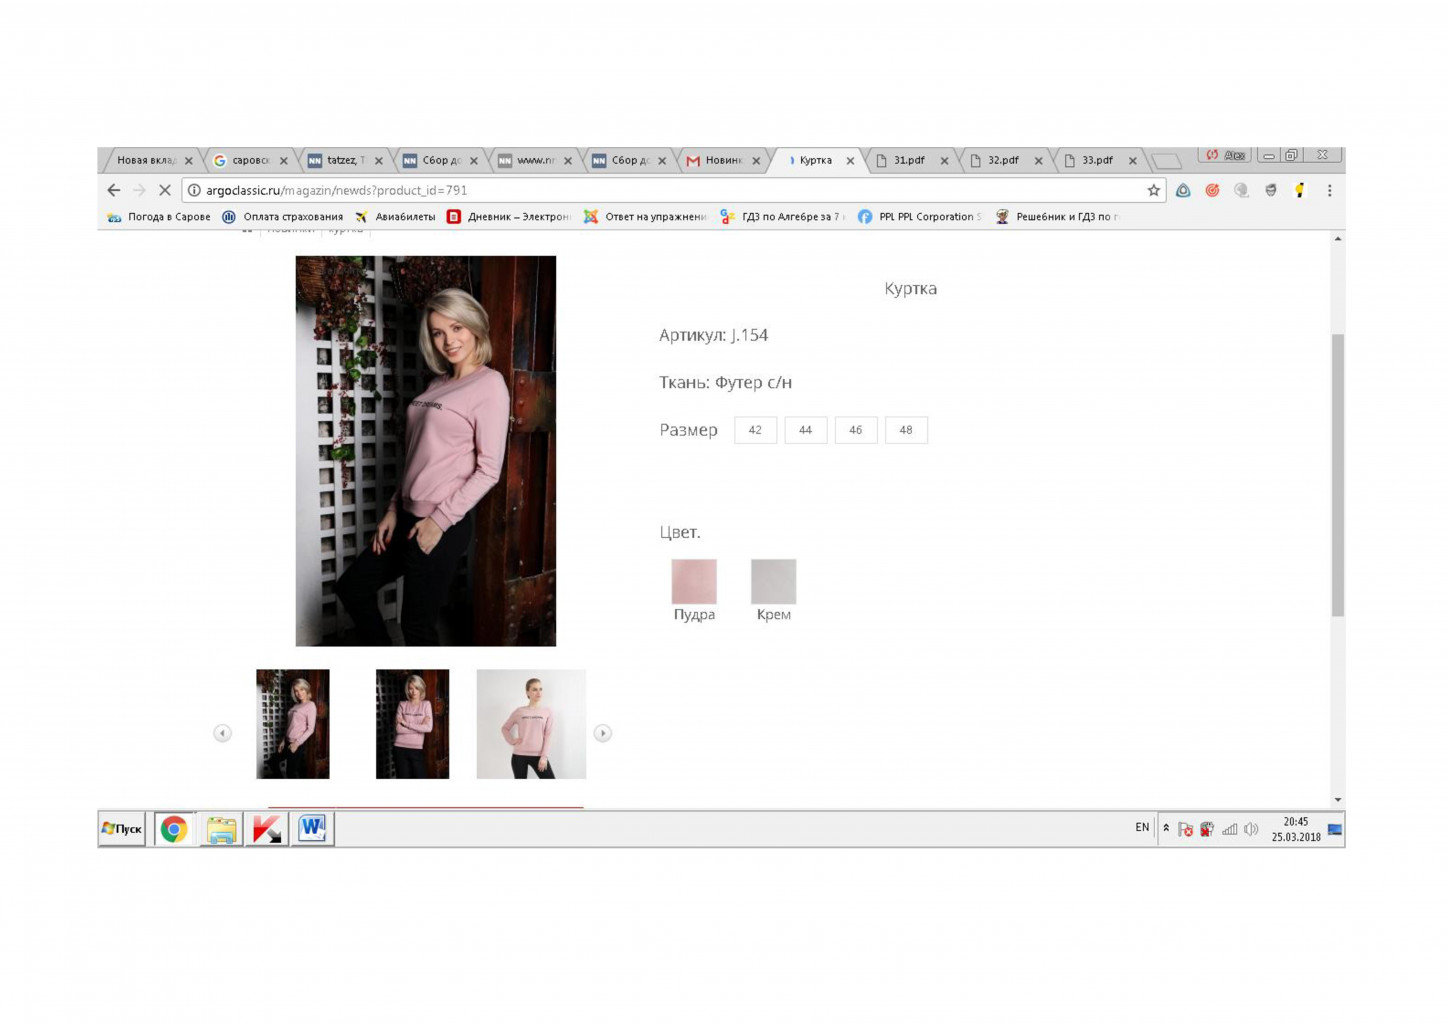Screen dimensions: 1448x1024
Task: Open the Пуск start menu
Action: tap(122, 829)
